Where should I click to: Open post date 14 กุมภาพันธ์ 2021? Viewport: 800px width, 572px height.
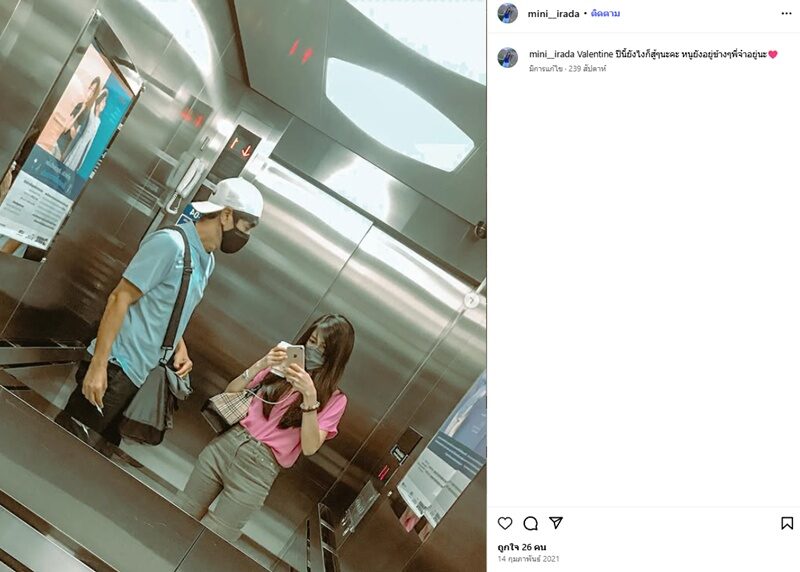(x=528, y=559)
